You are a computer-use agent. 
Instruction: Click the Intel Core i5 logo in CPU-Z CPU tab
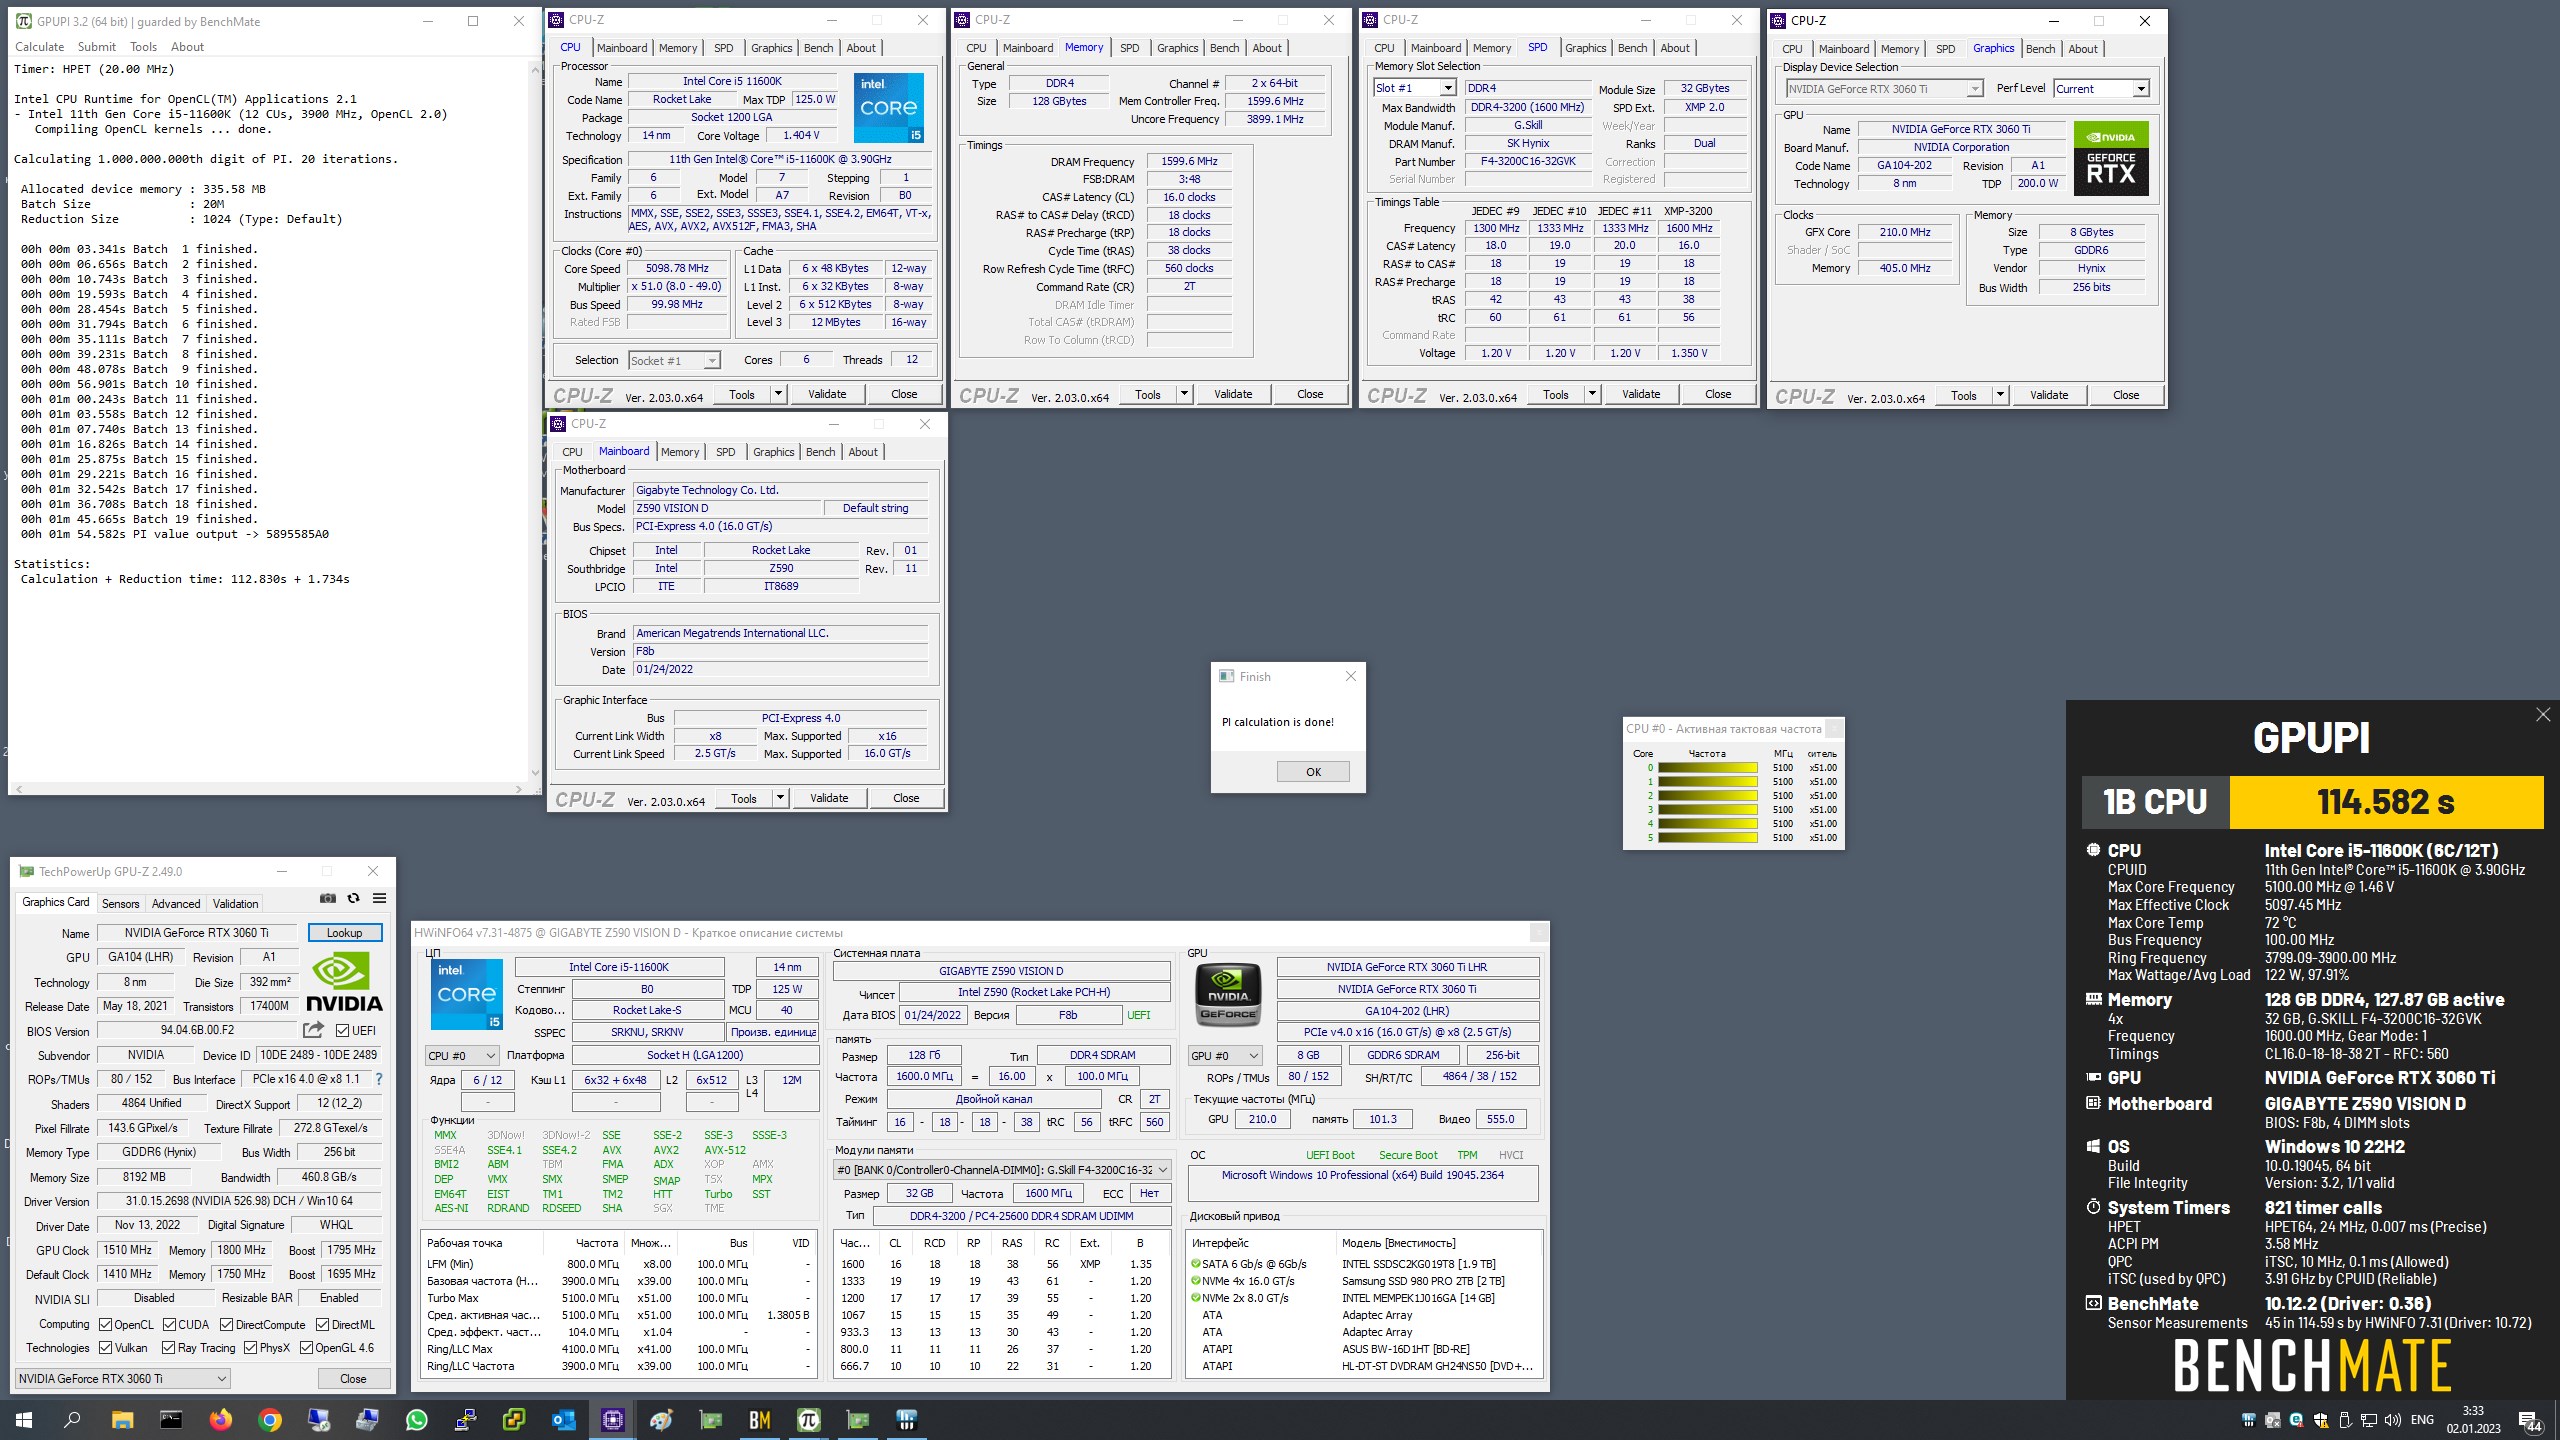(x=888, y=108)
